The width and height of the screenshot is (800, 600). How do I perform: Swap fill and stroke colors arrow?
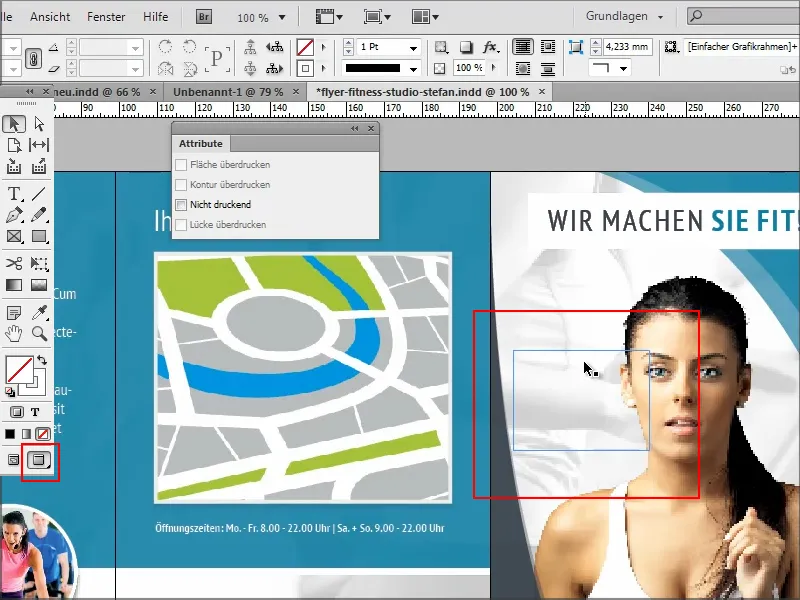[42, 360]
